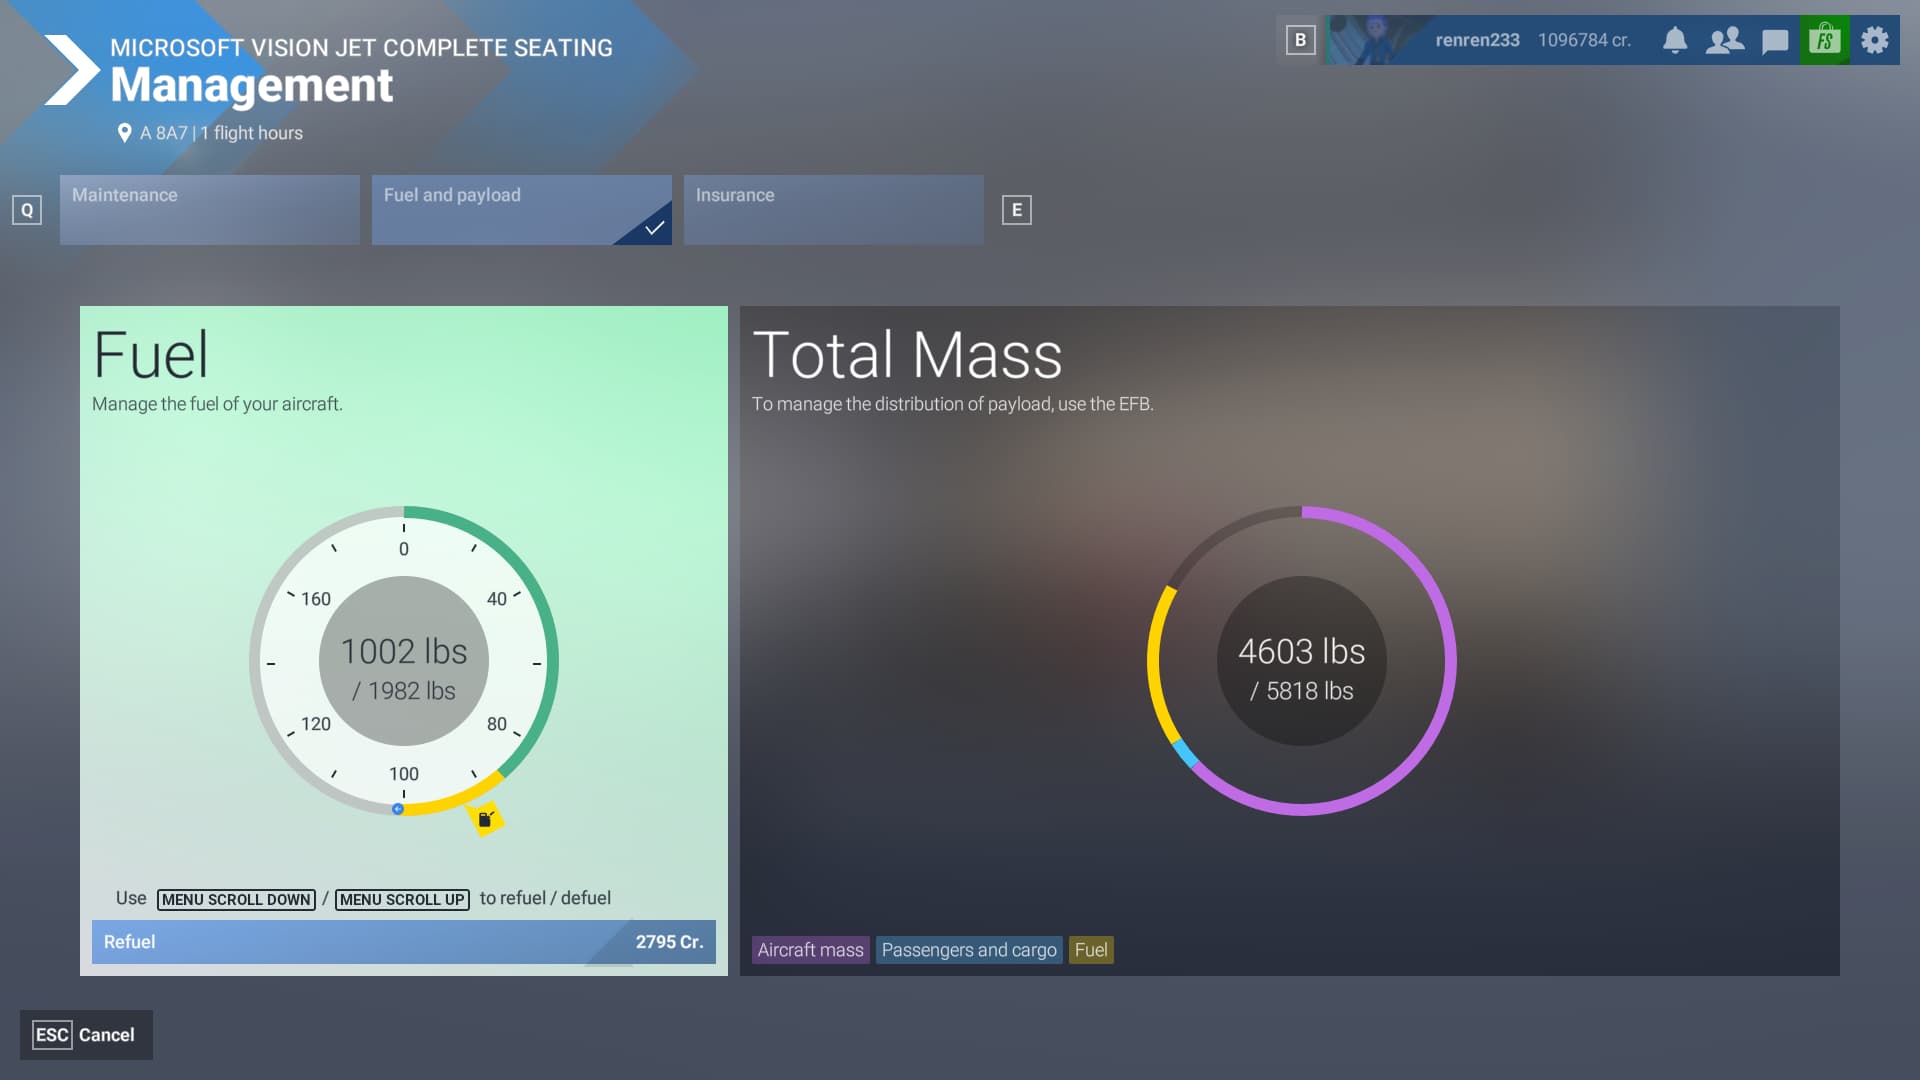1920x1080 pixels.
Task: Open the settings gear
Action: [x=1872, y=40]
